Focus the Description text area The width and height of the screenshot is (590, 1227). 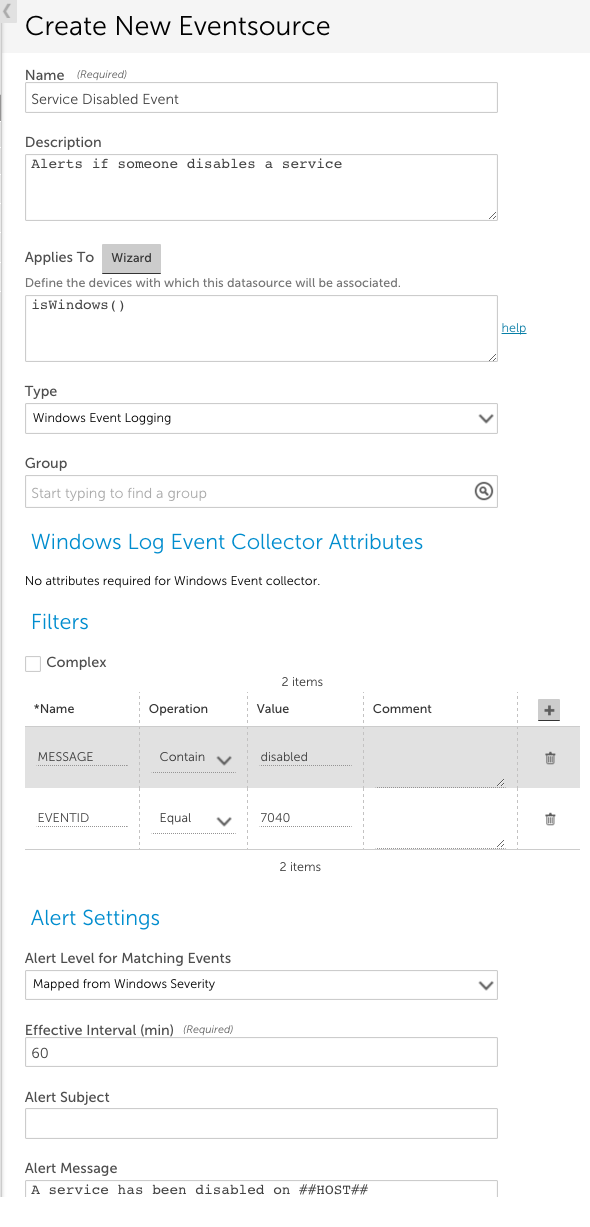point(261,187)
